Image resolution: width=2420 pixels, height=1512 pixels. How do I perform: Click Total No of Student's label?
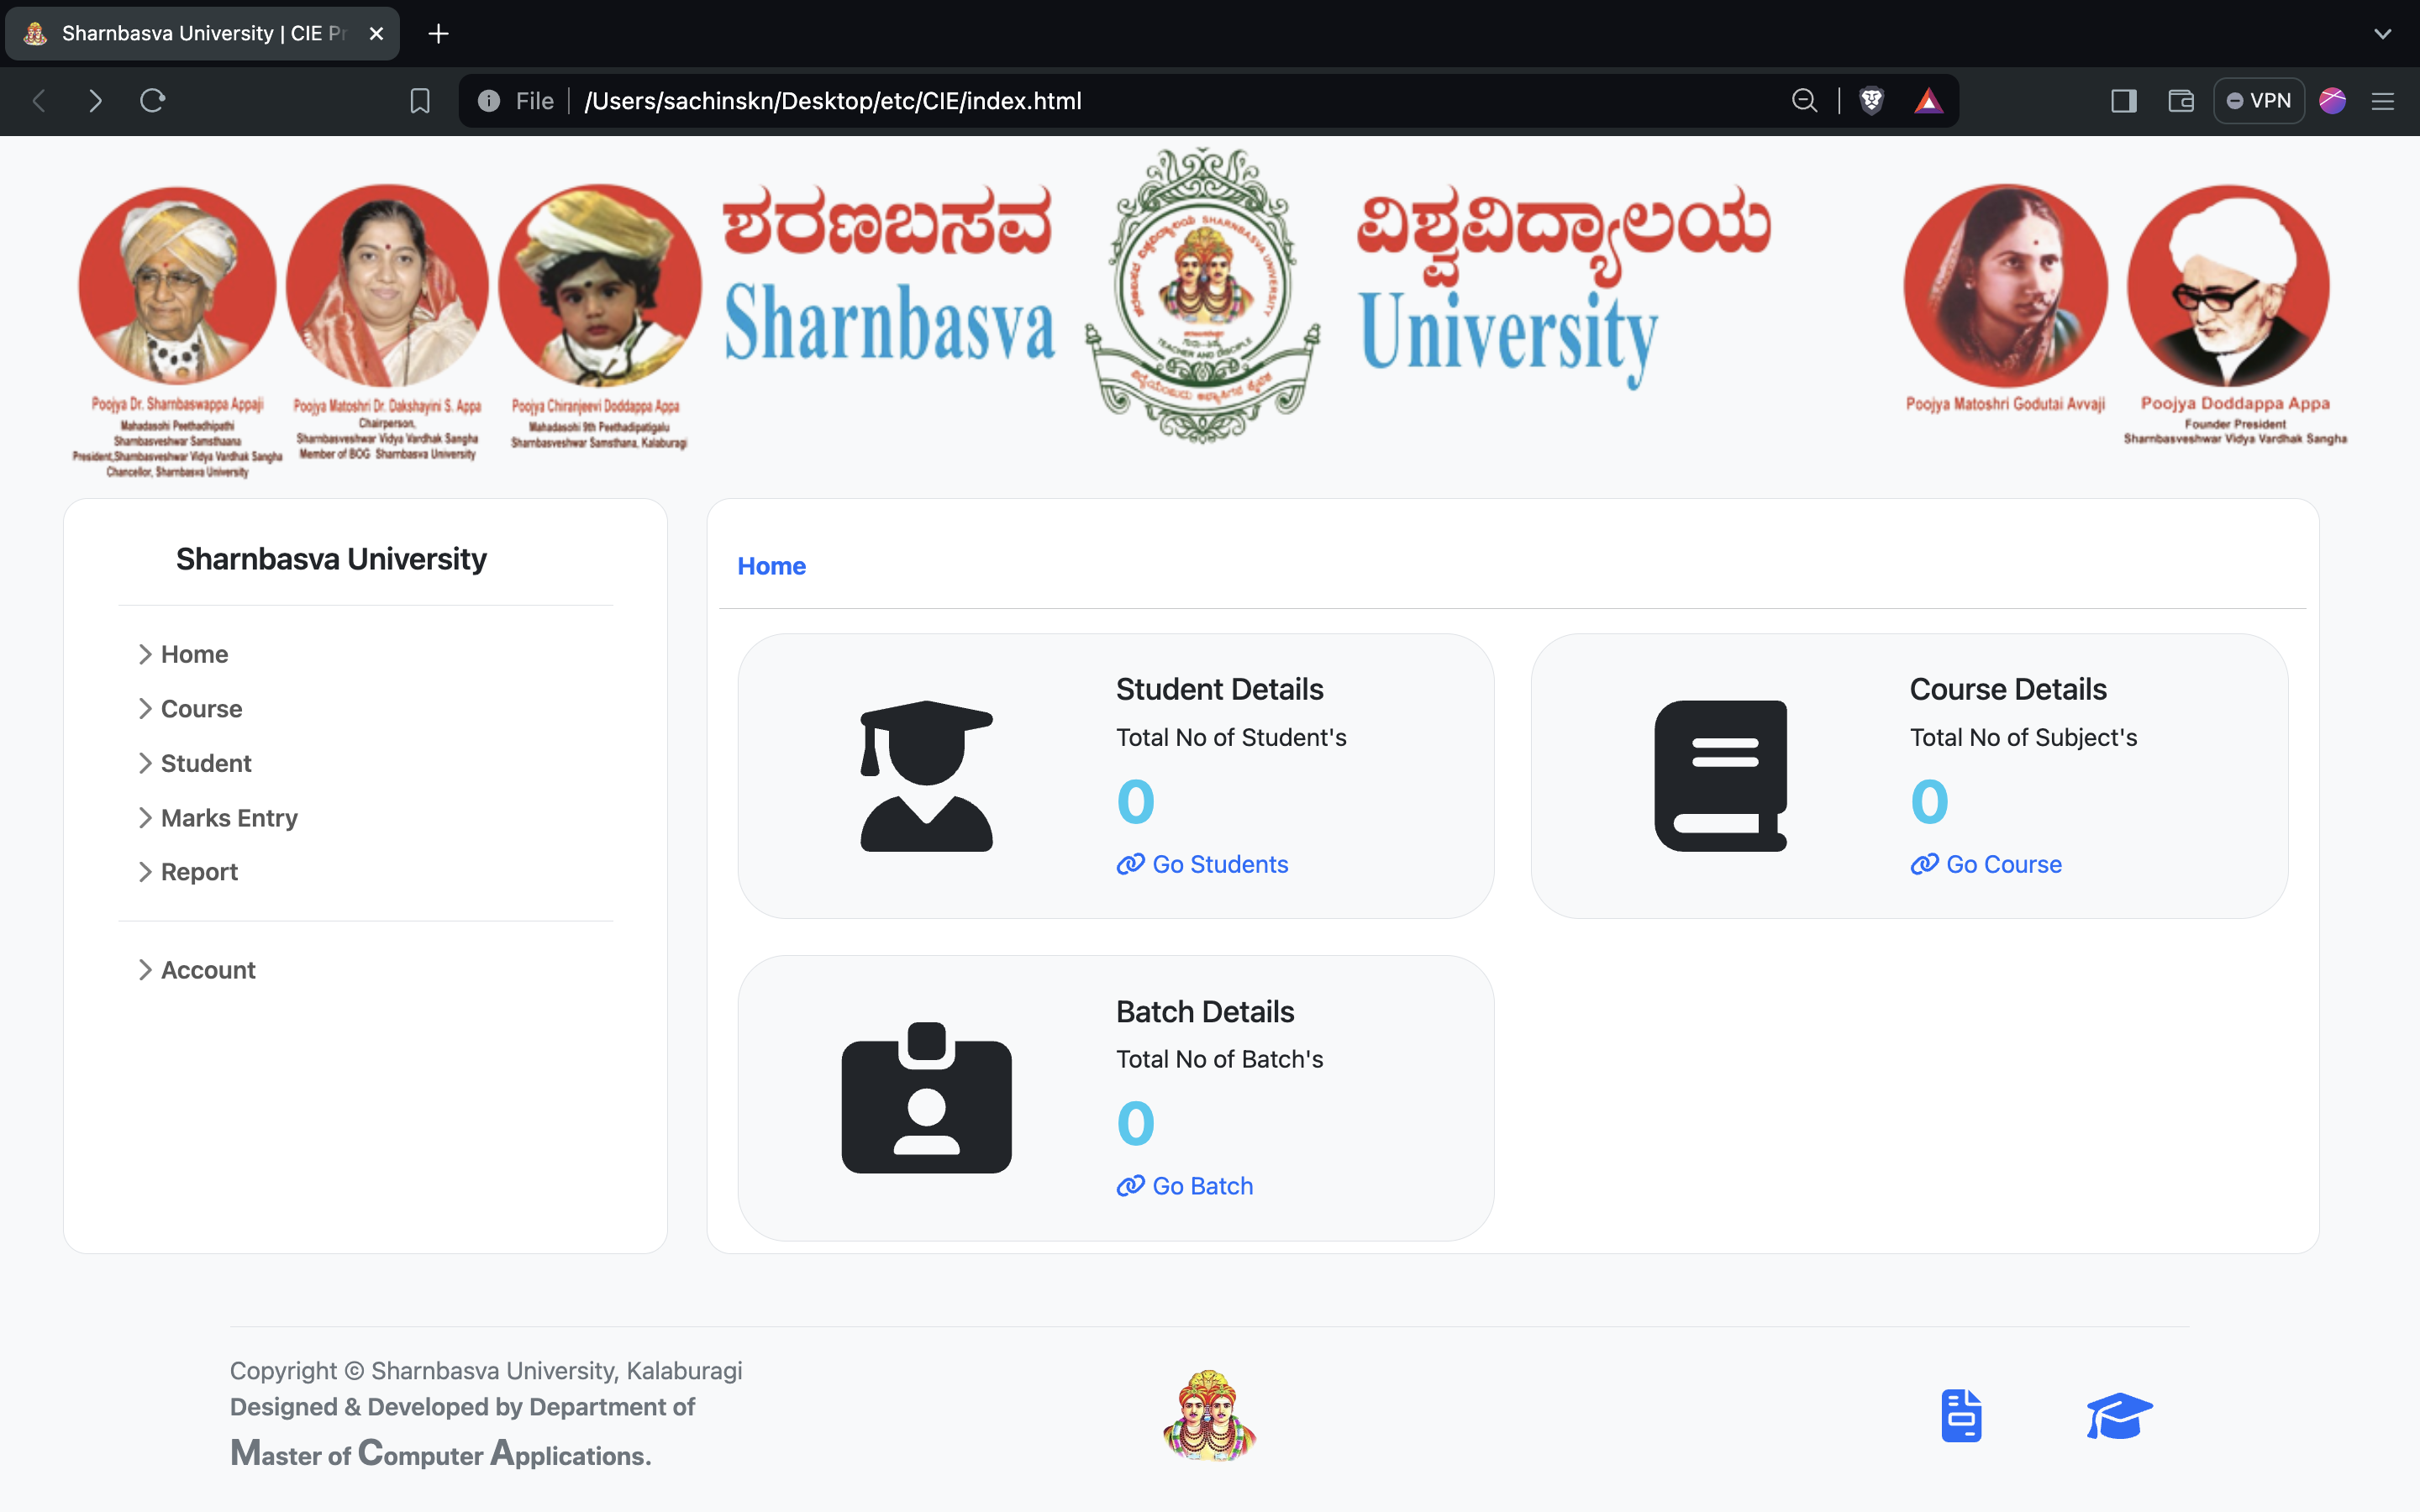pos(1231,738)
